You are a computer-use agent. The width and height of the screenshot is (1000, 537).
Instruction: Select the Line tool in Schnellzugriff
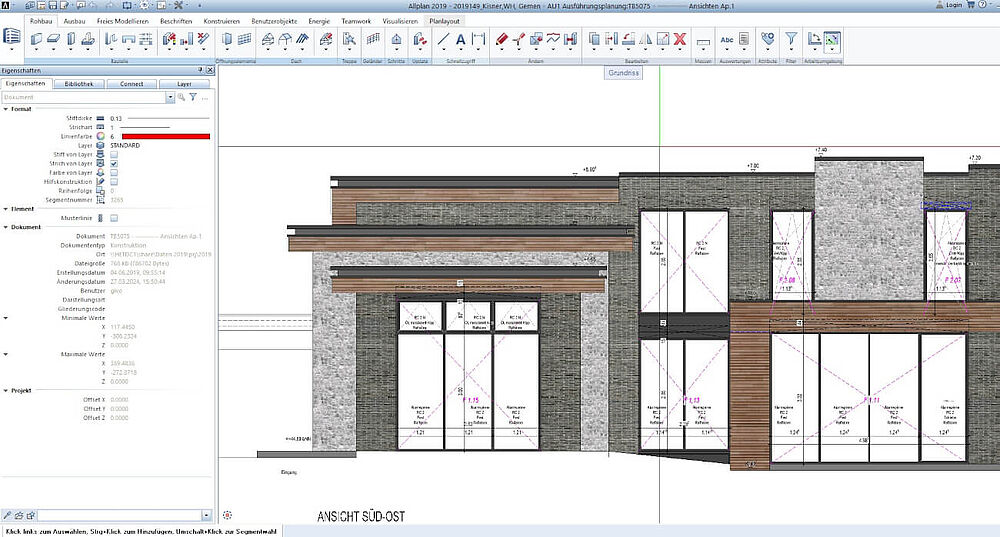pos(443,40)
